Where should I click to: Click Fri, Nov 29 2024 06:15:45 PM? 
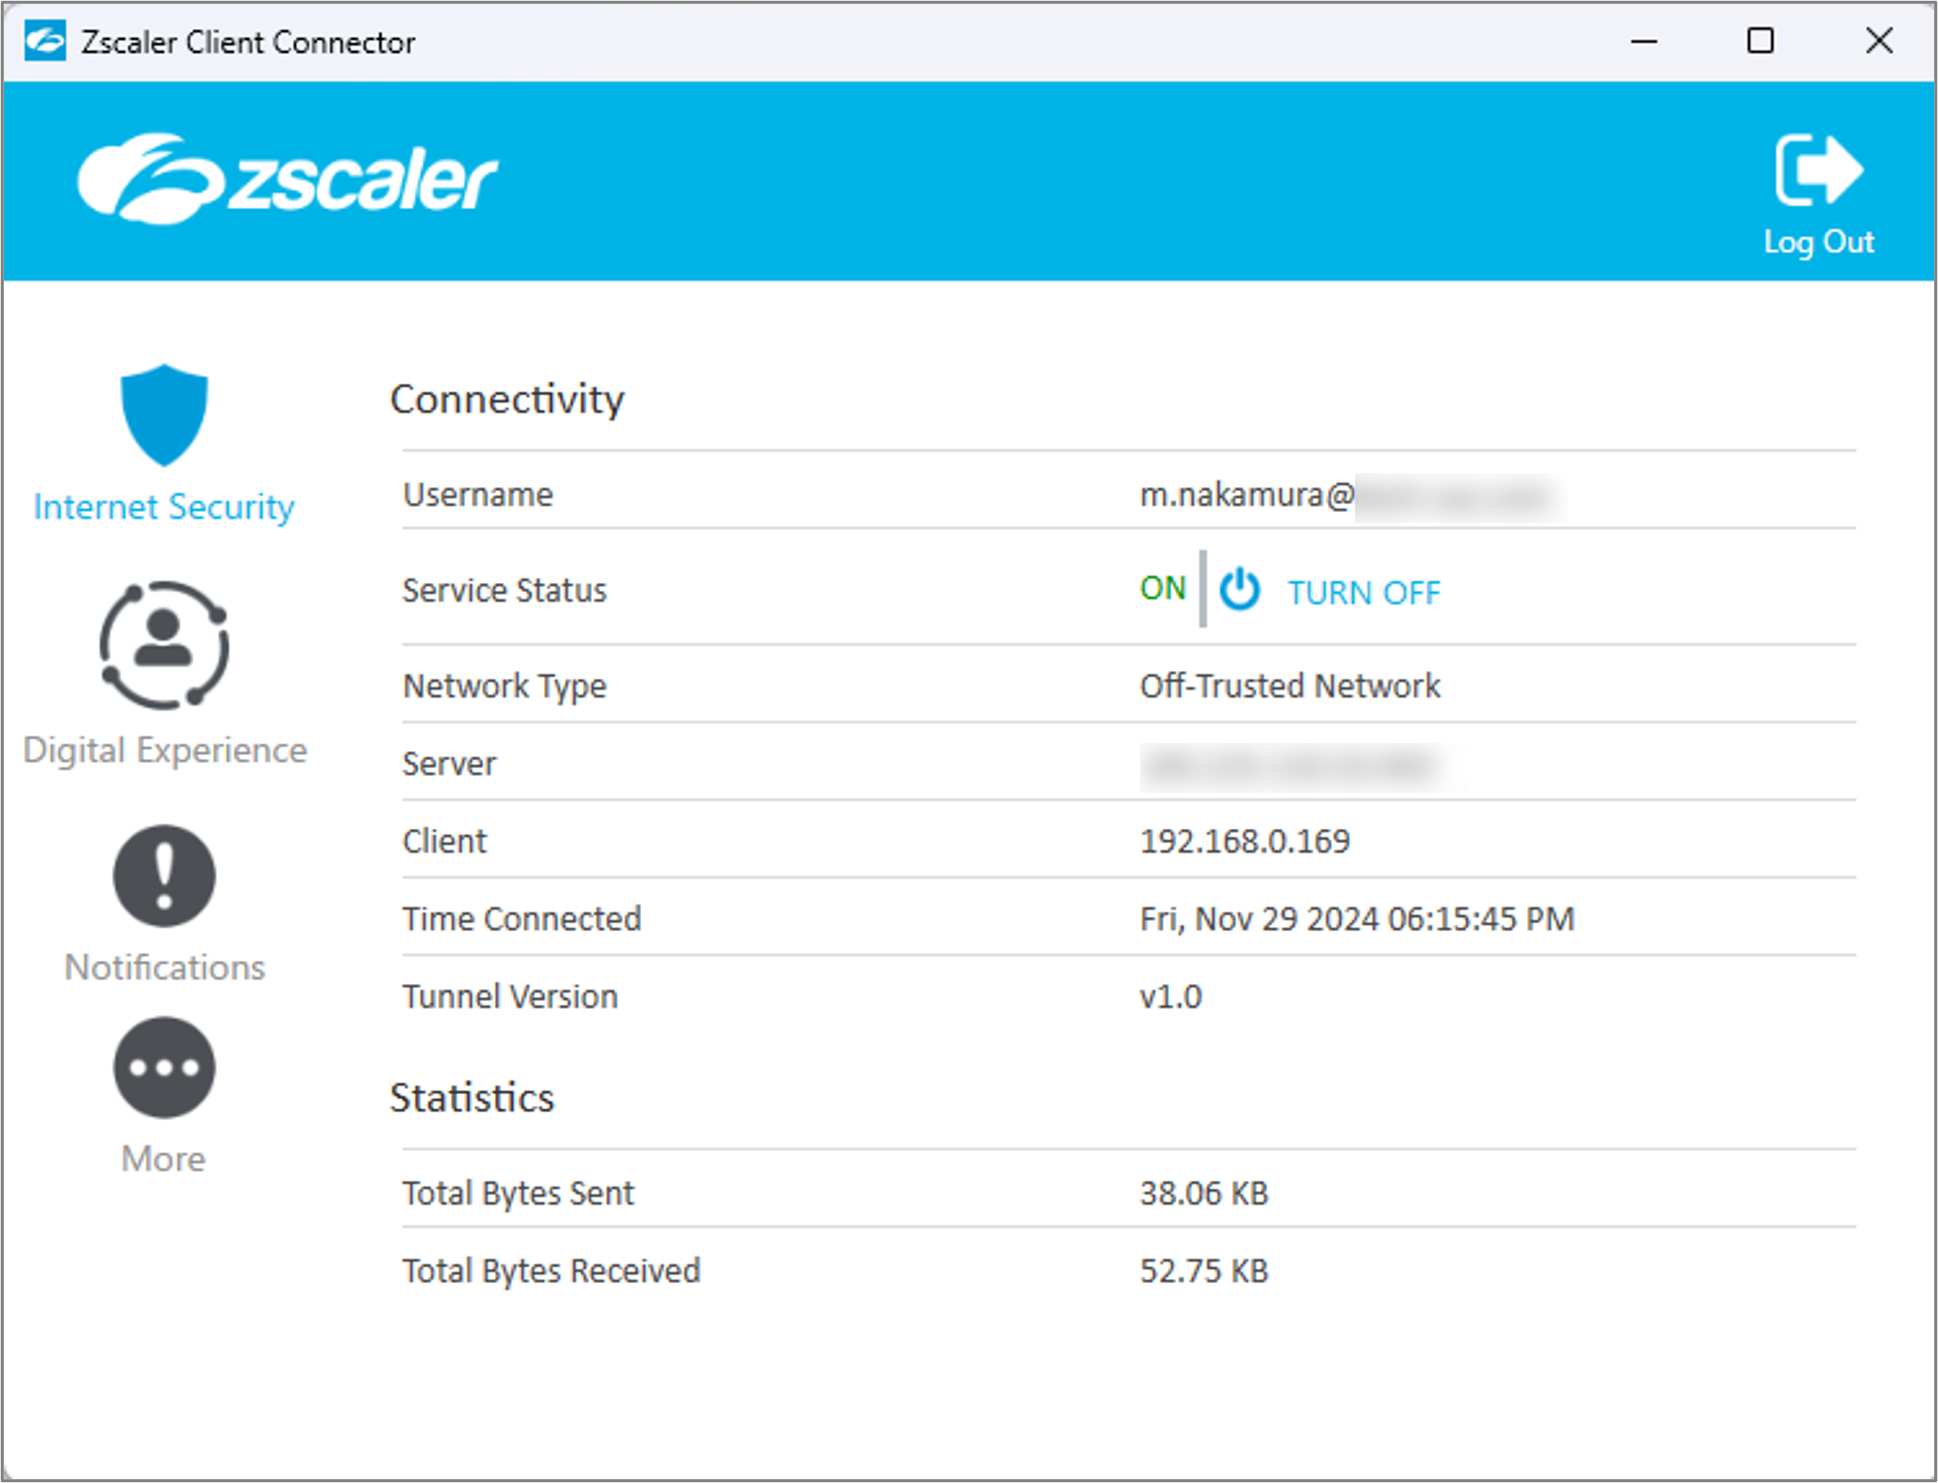coord(1357,919)
